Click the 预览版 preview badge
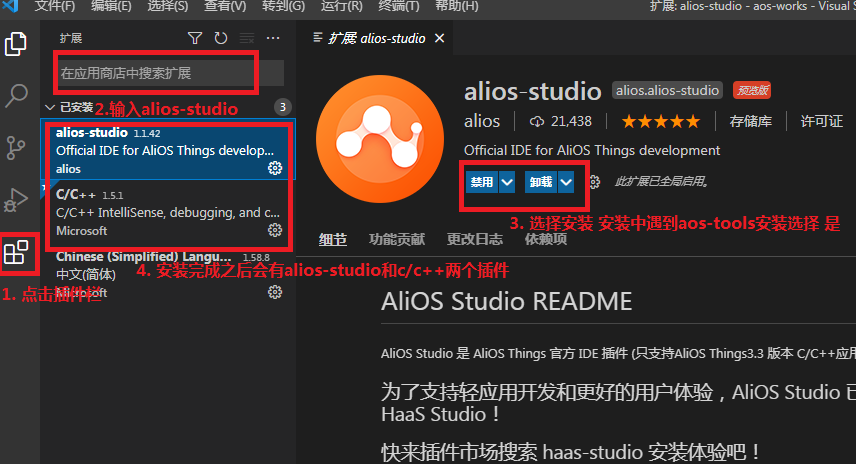 752,90
